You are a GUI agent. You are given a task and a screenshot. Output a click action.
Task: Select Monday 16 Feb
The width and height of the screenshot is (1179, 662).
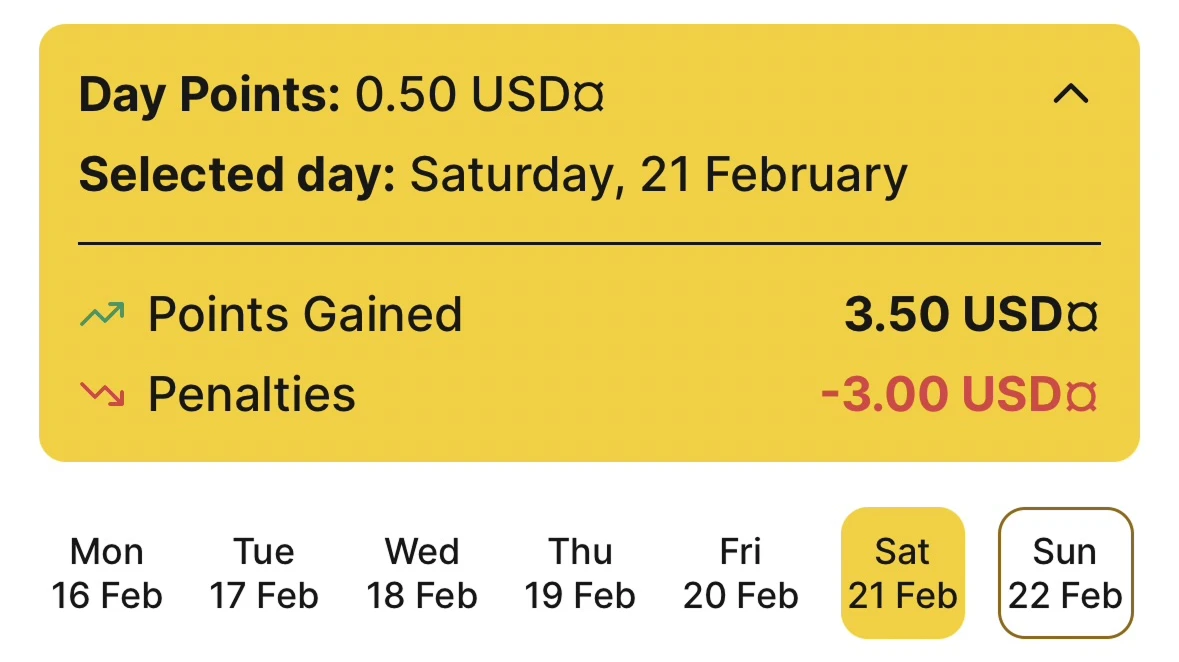coord(107,572)
